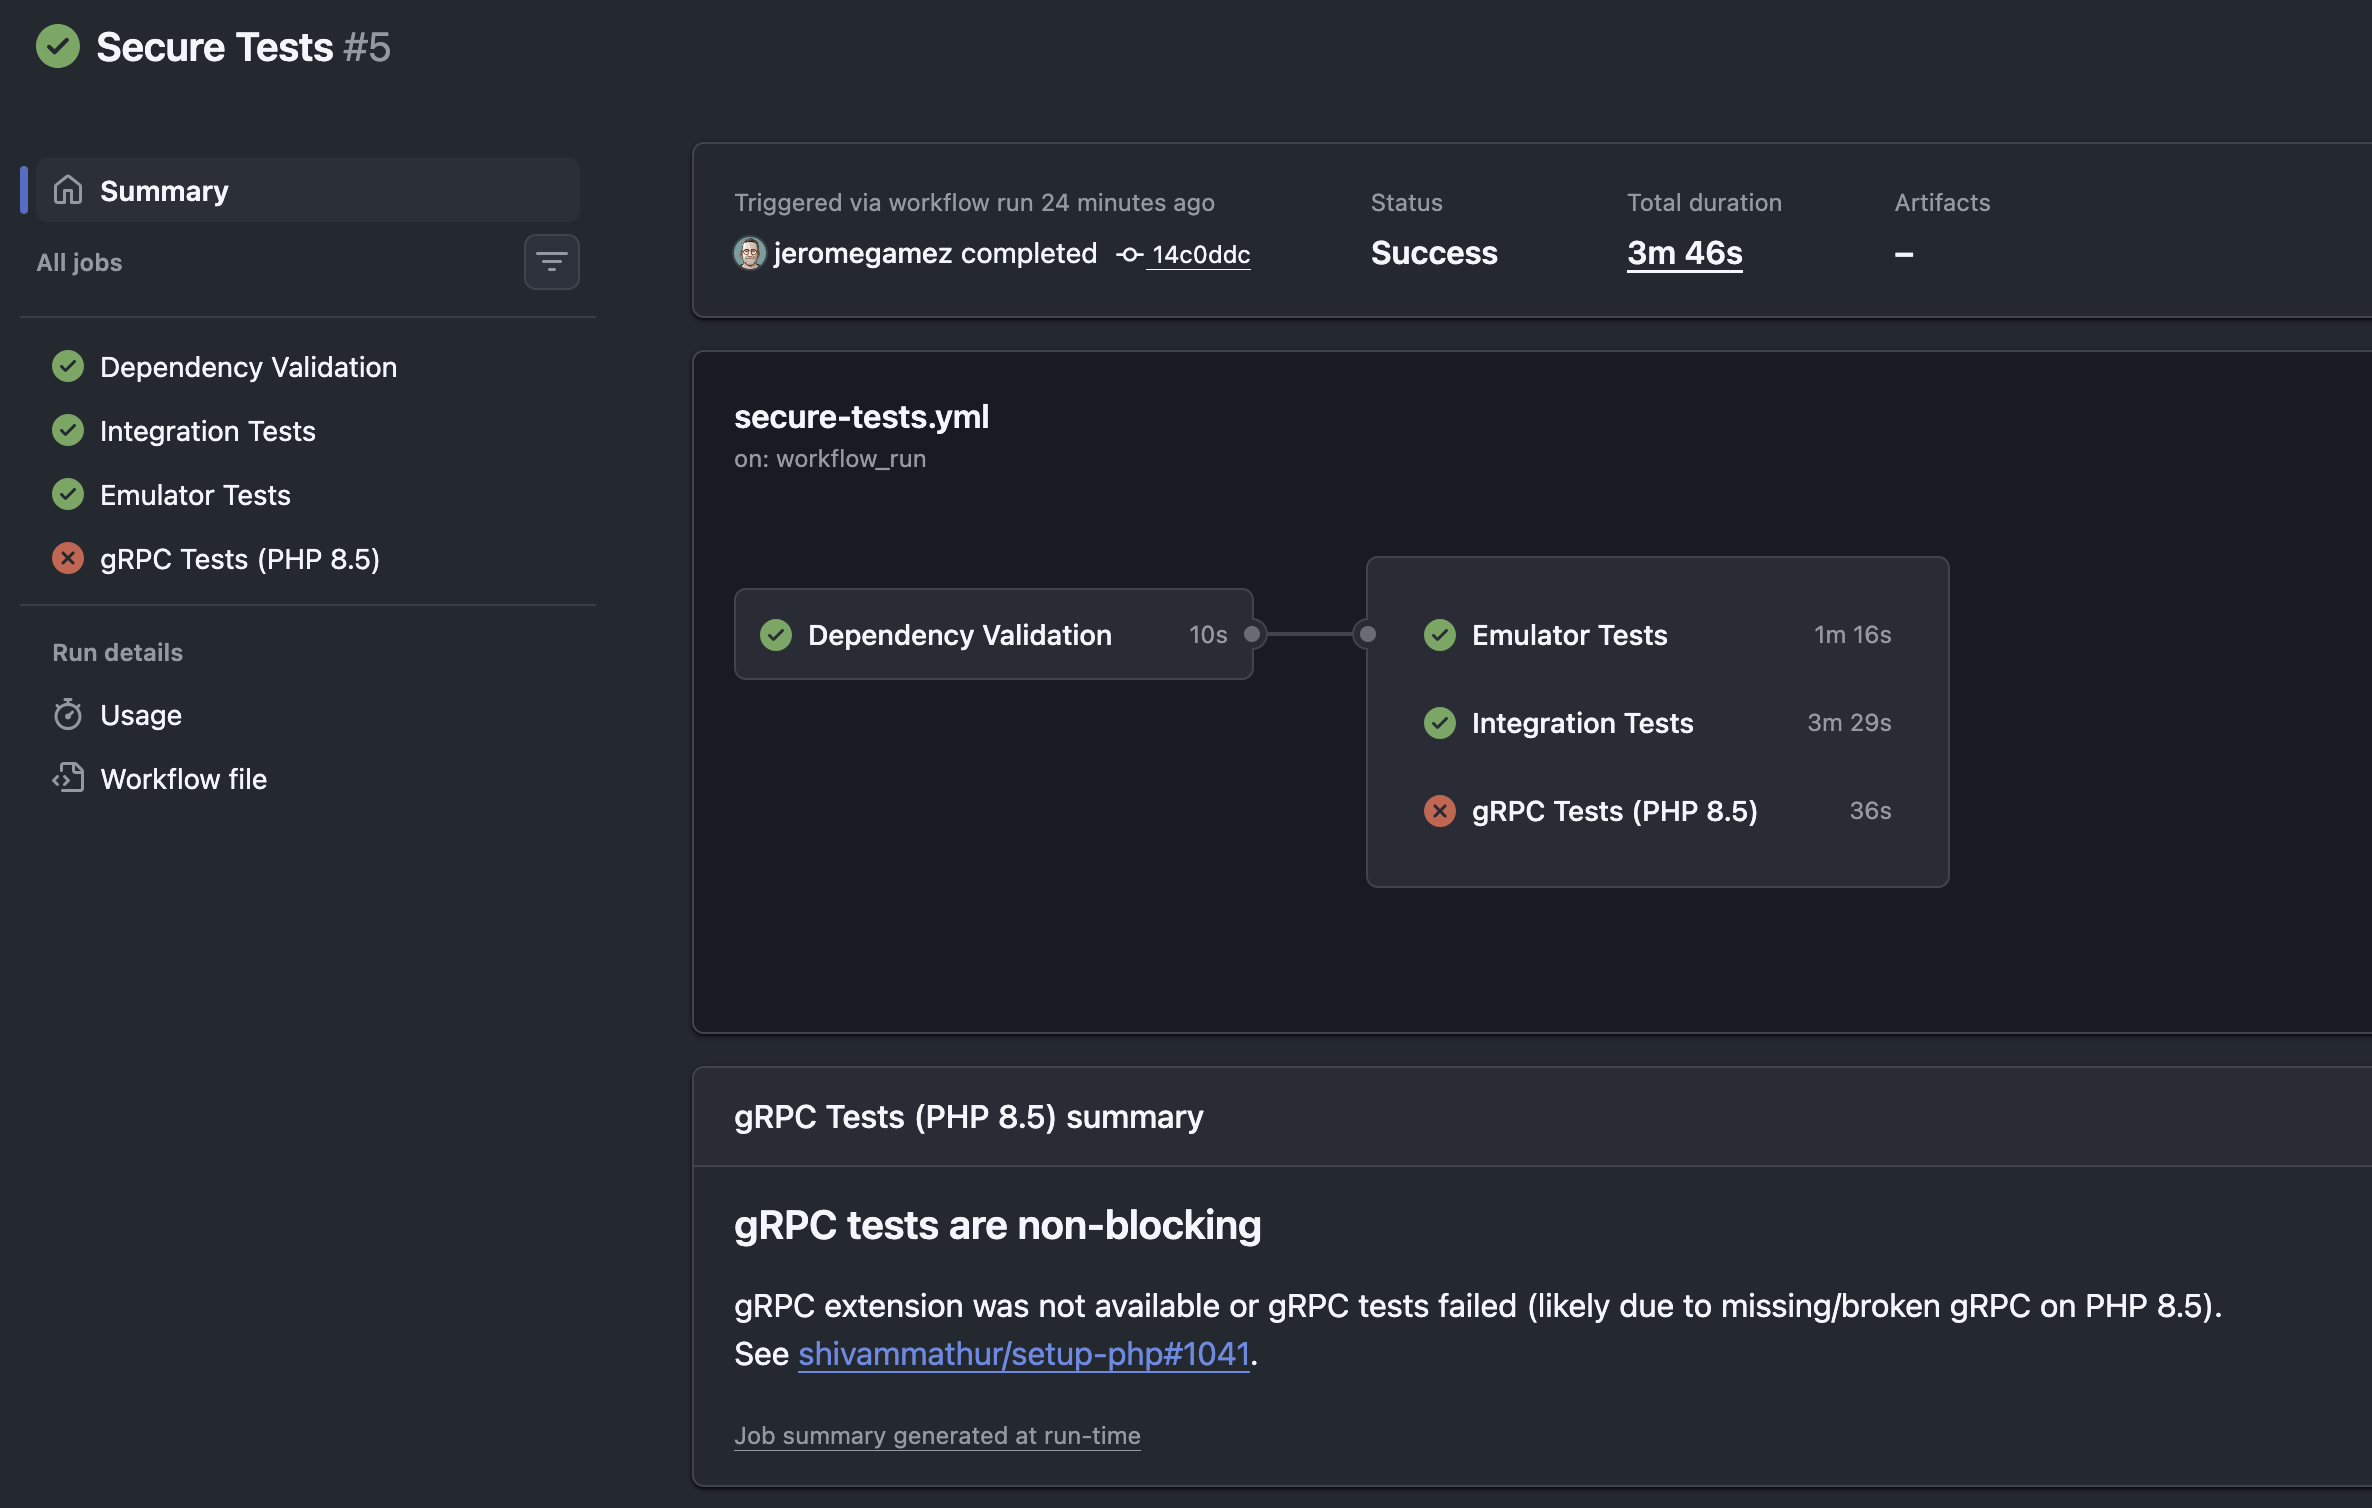
Task: Click the Job summary generated at run-time link
Action: click(937, 1436)
